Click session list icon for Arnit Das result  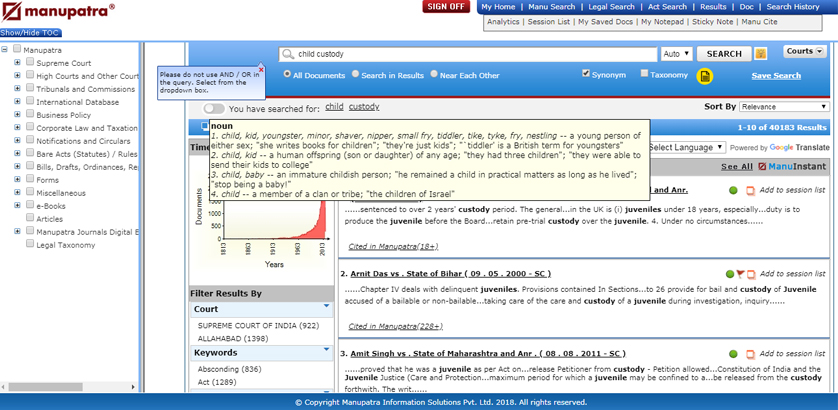(x=751, y=275)
